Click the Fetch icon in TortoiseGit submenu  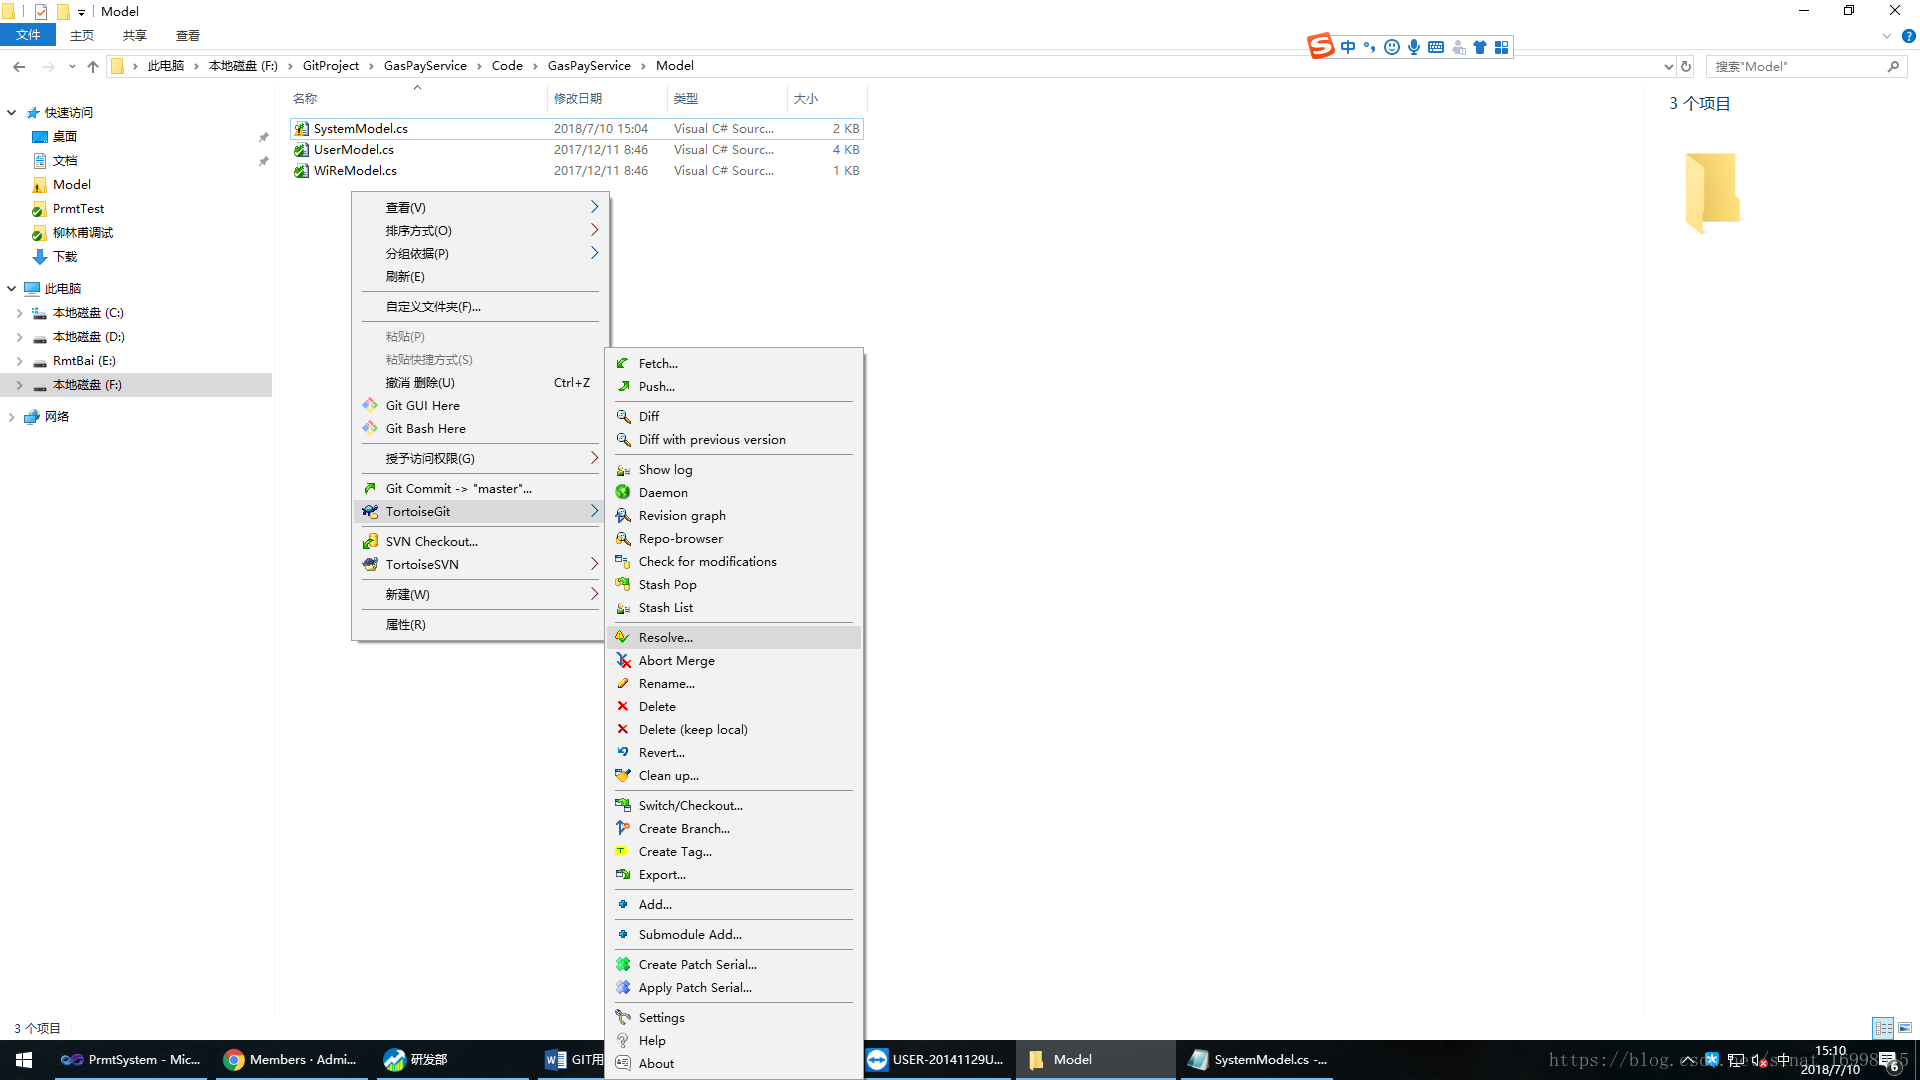[623, 363]
